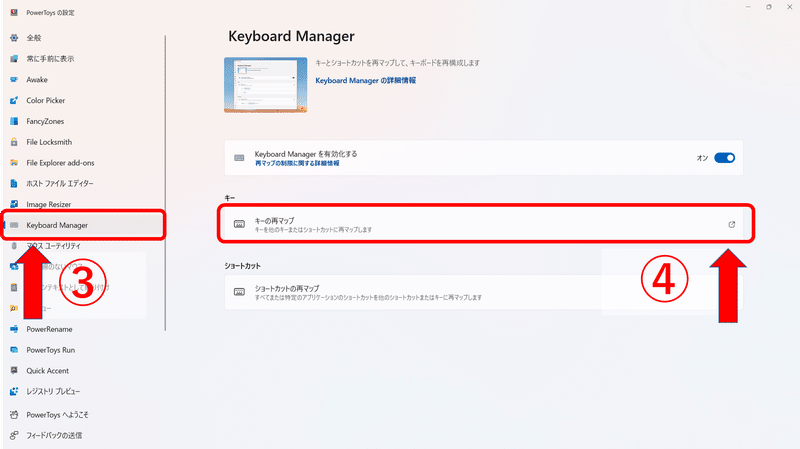Click the Color Picker eyedropper icon
The height and width of the screenshot is (449, 800).
pos(14,101)
